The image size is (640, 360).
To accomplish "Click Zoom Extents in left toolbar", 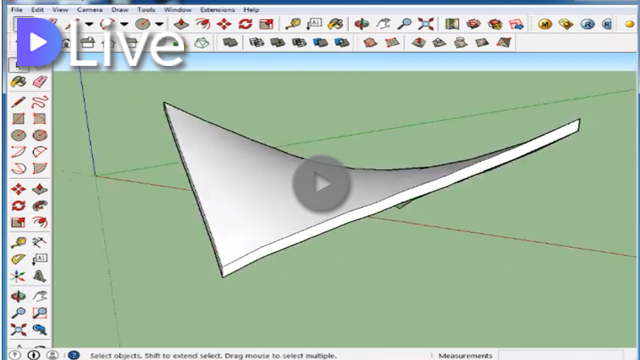I will click(x=18, y=330).
